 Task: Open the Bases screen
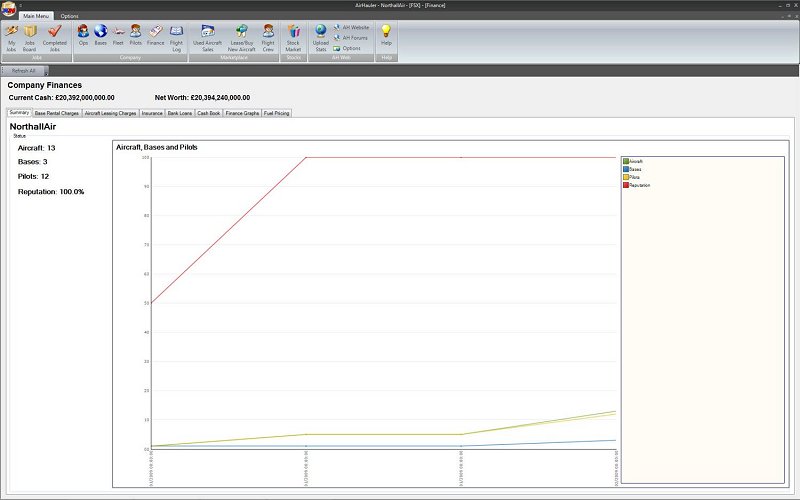tap(101, 35)
